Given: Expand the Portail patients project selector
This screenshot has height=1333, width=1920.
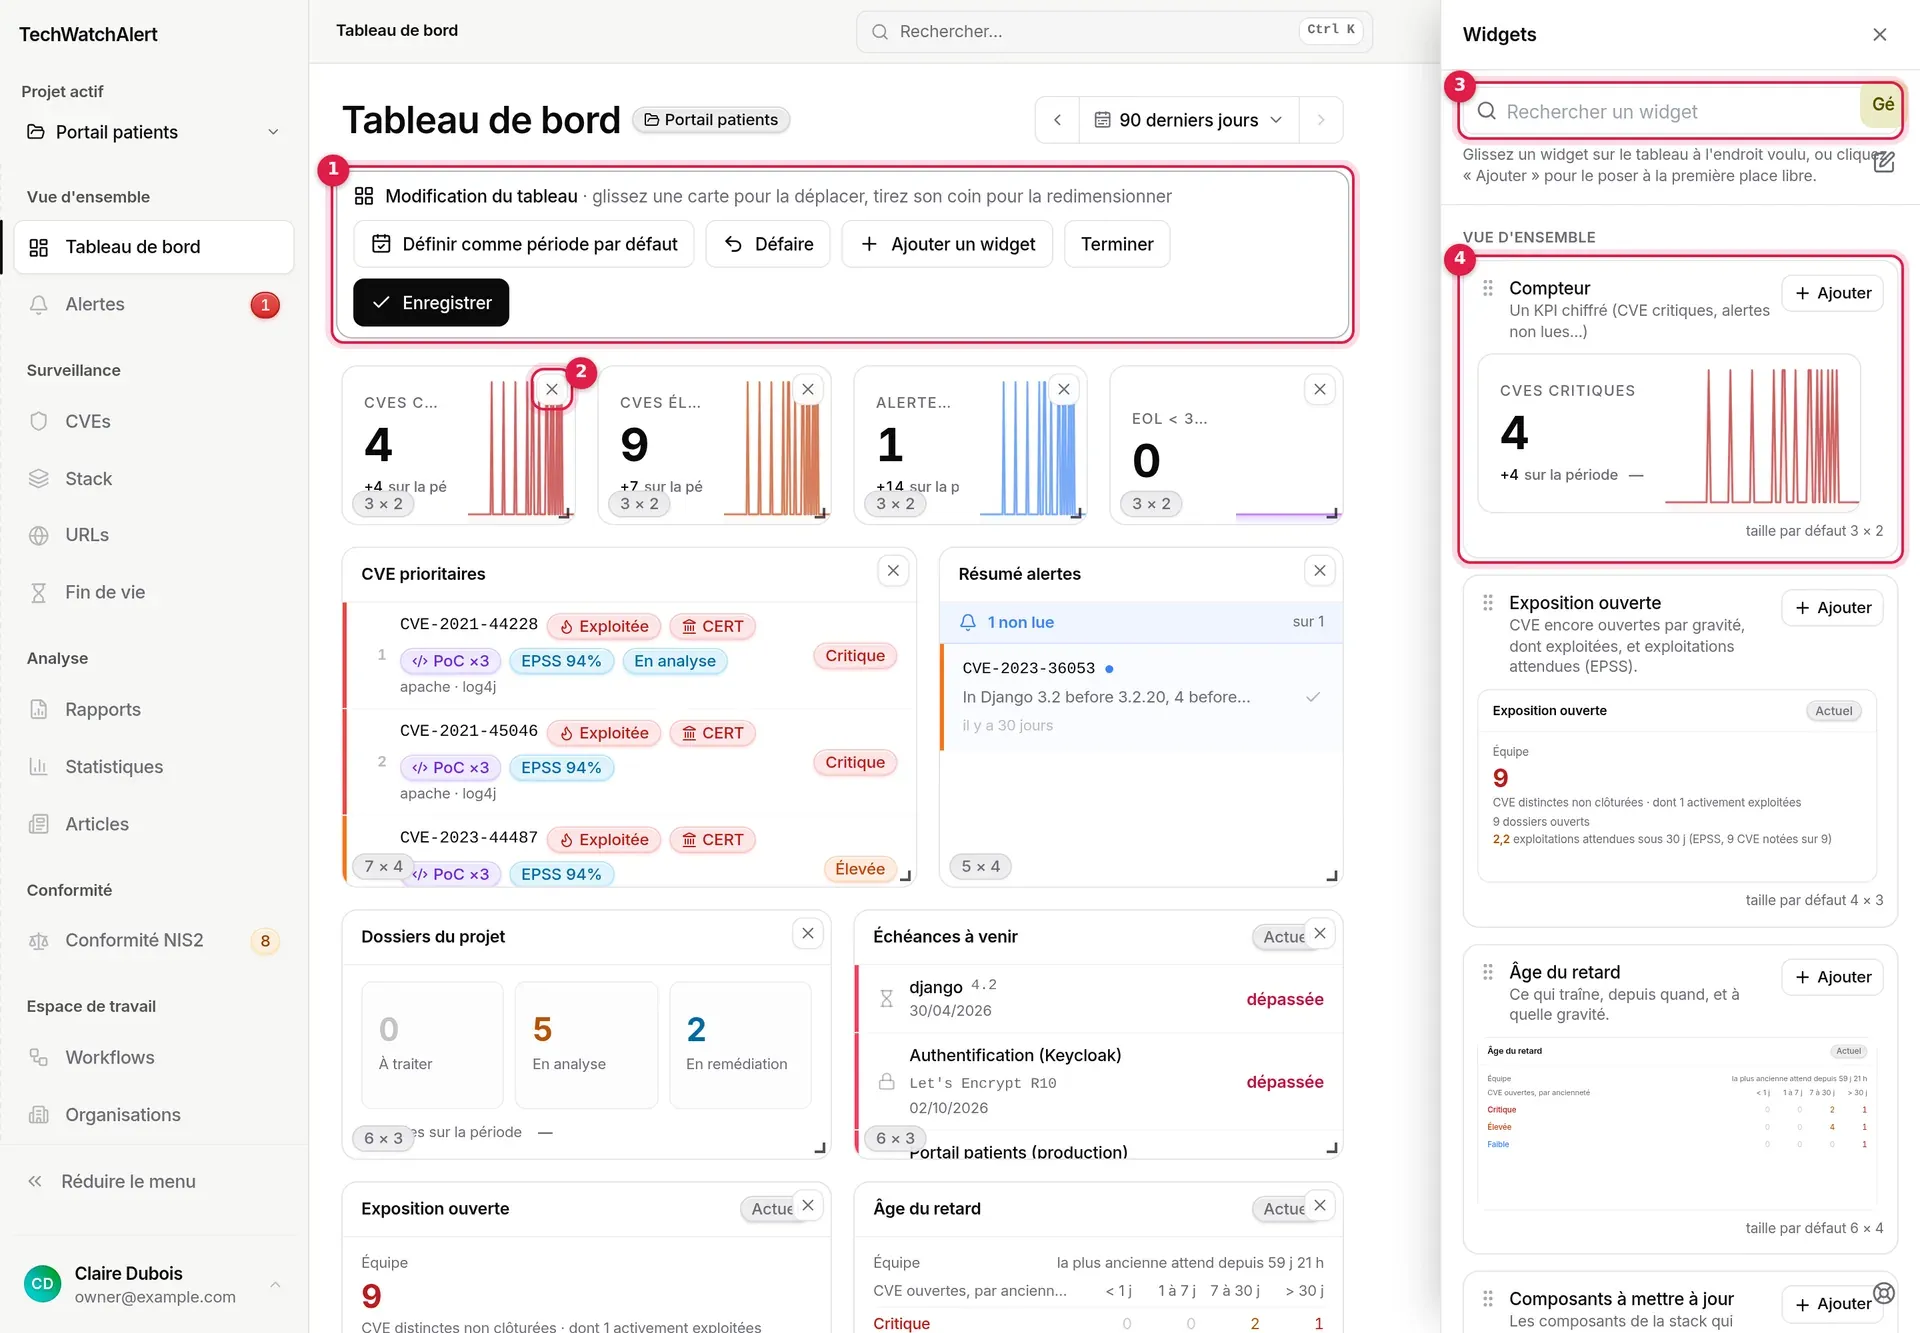Looking at the screenshot, I should tap(153, 132).
